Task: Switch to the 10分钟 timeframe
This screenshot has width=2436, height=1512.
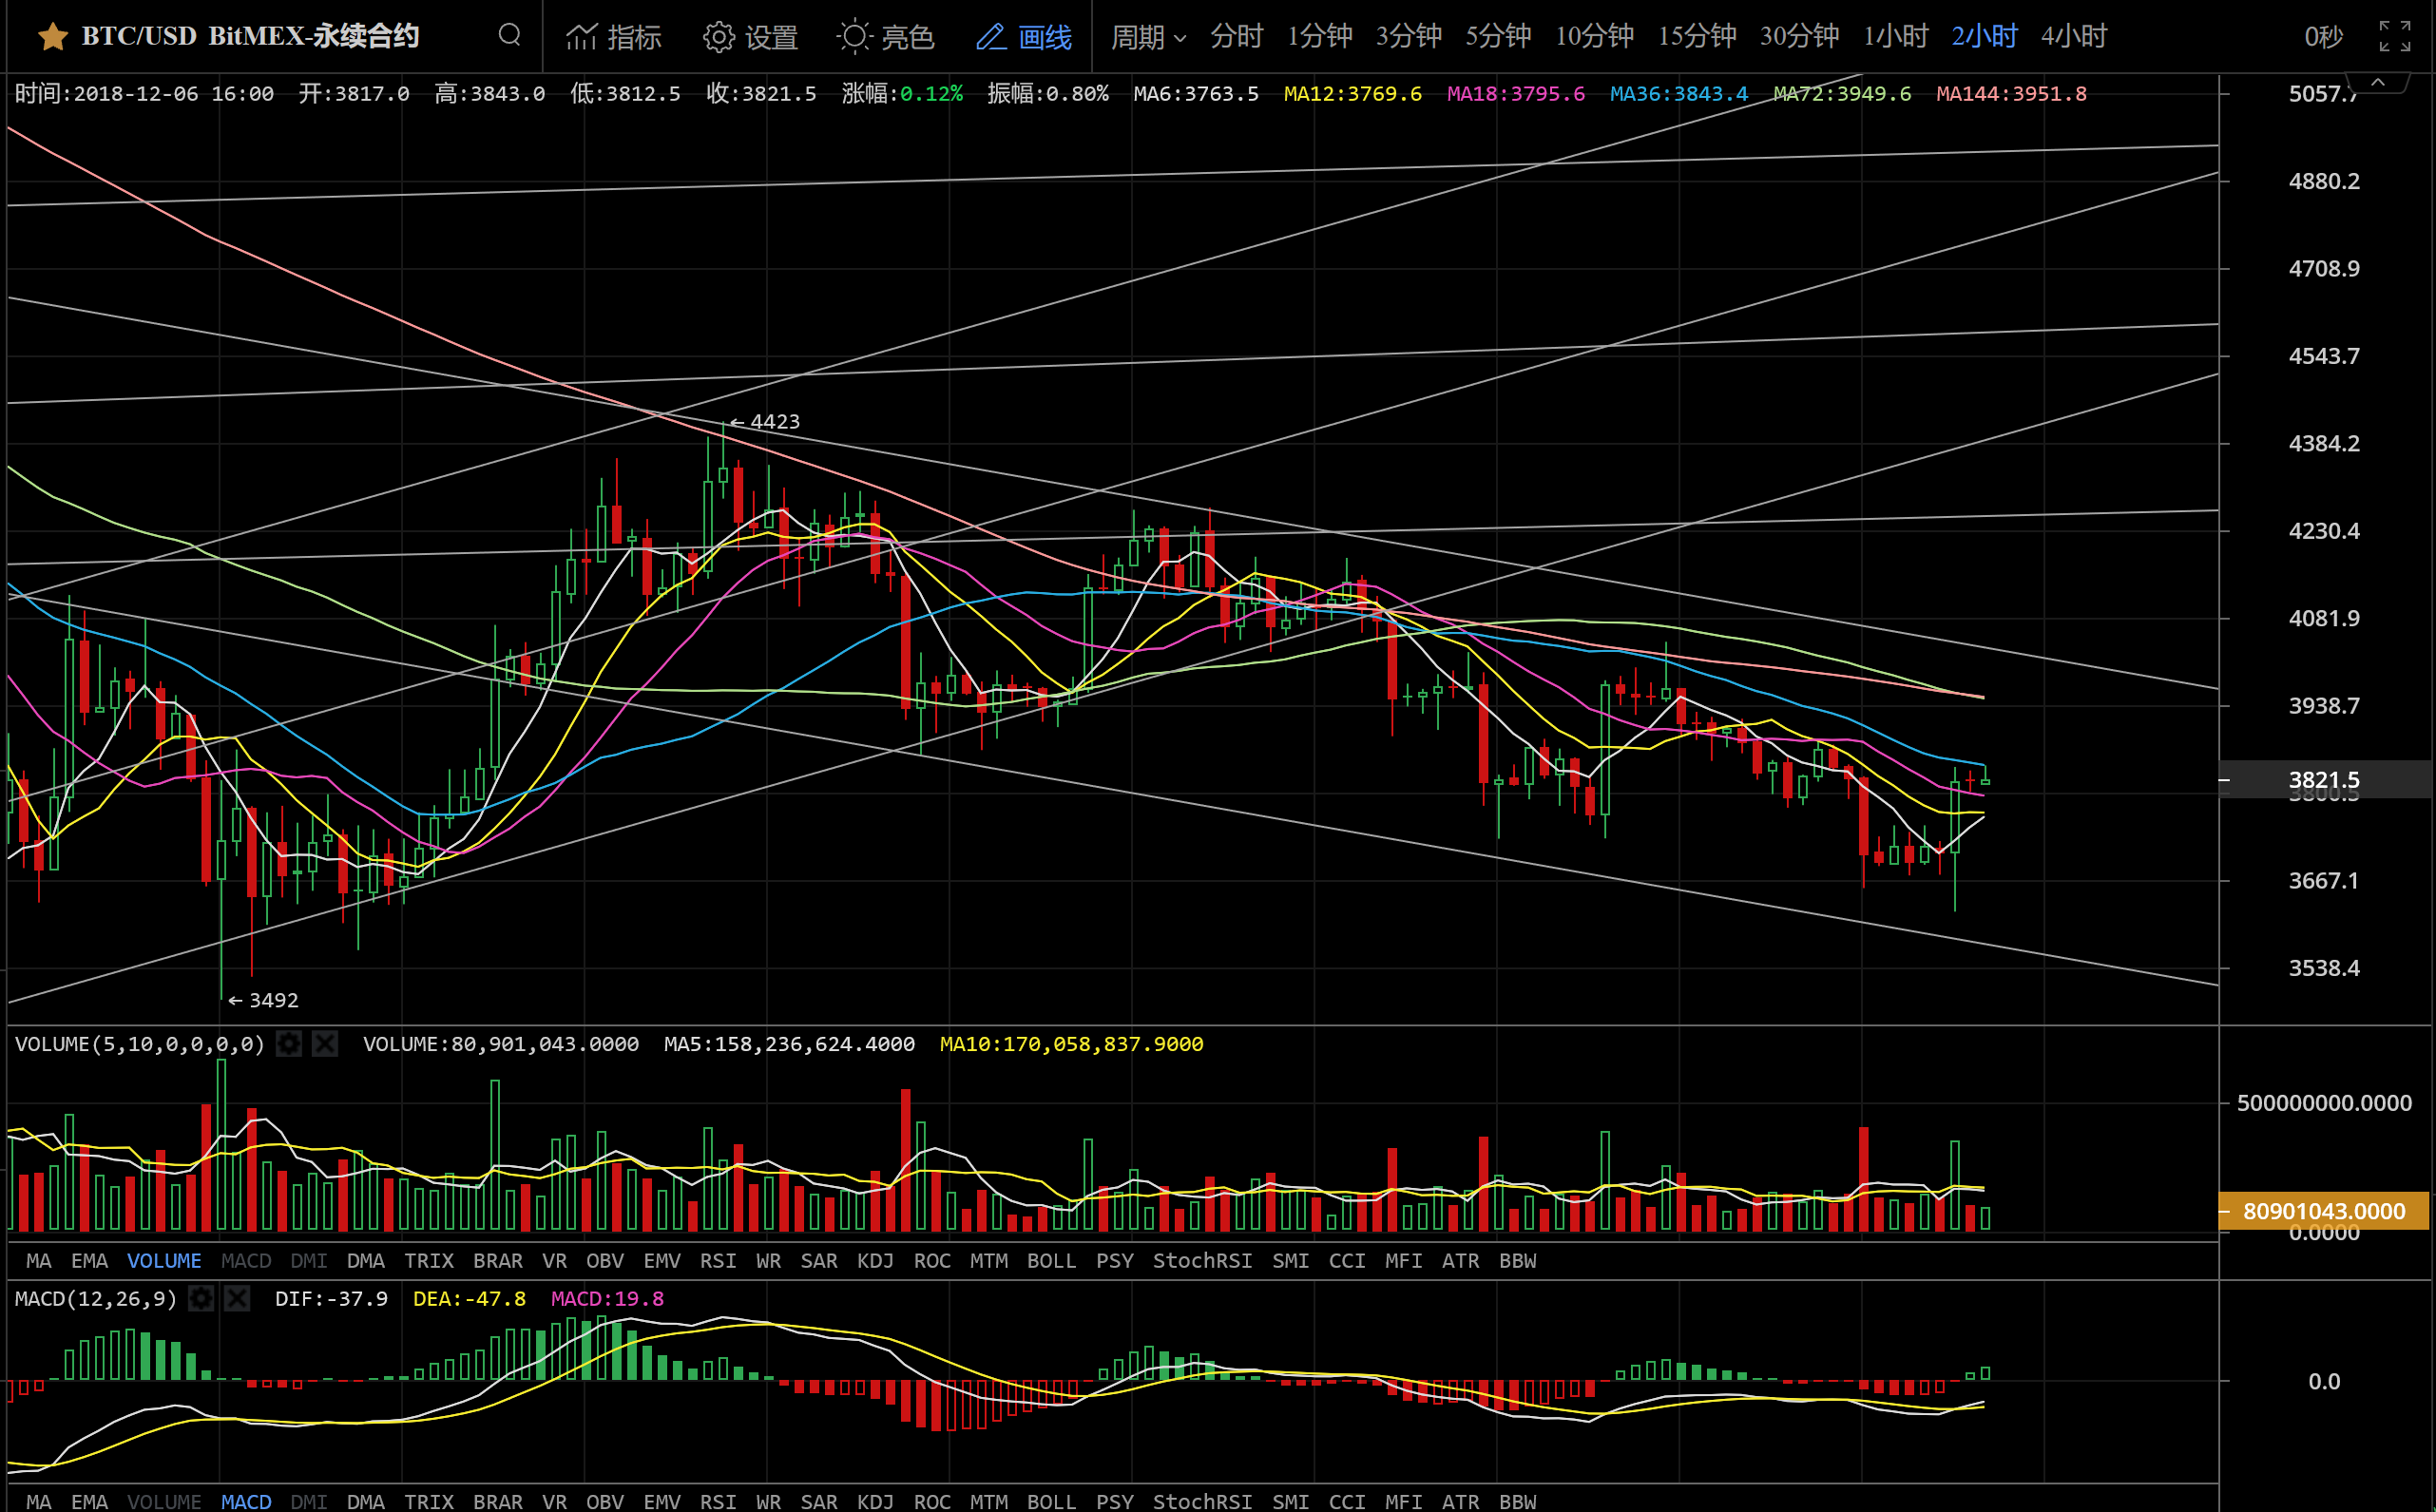Action: [x=1594, y=37]
